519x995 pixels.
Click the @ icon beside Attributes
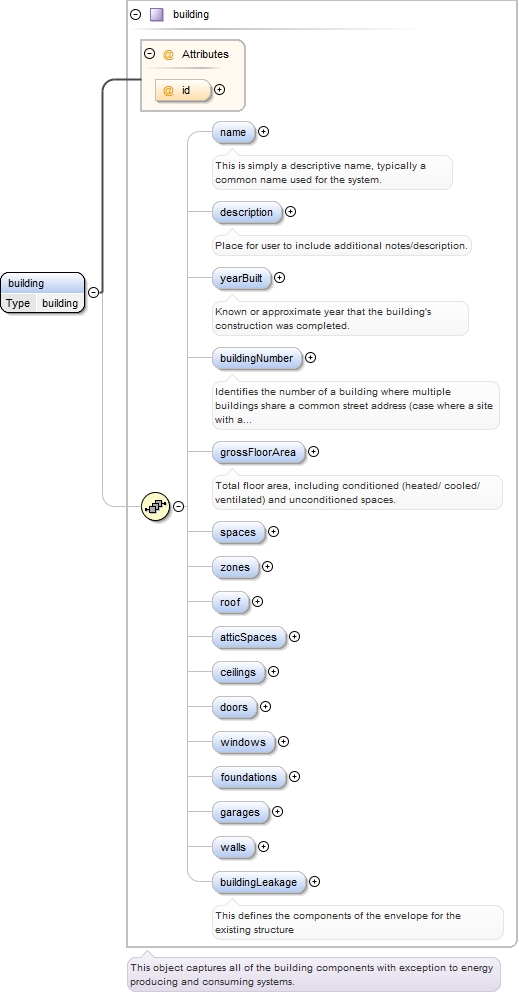(168, 55)
